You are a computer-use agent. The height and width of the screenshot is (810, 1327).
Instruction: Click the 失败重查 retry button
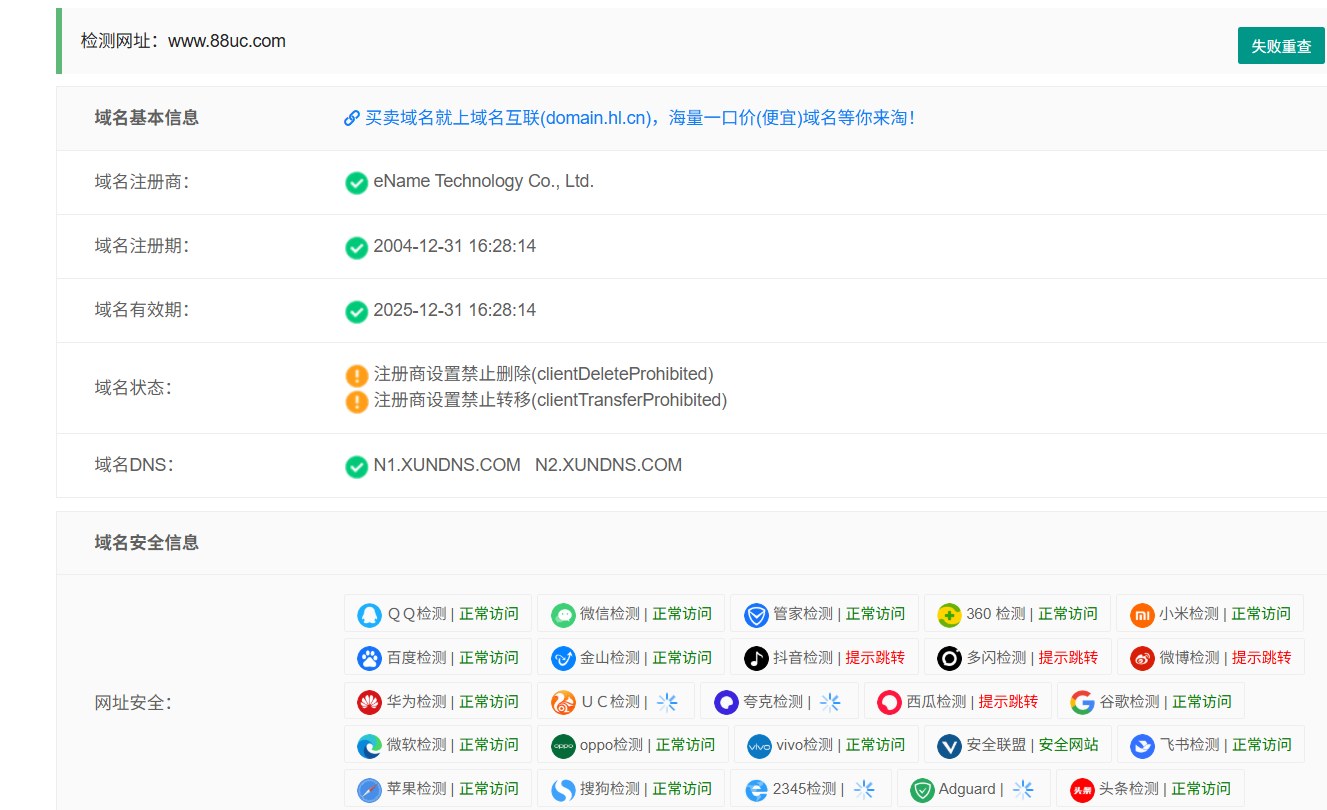tap(1280, 45)
